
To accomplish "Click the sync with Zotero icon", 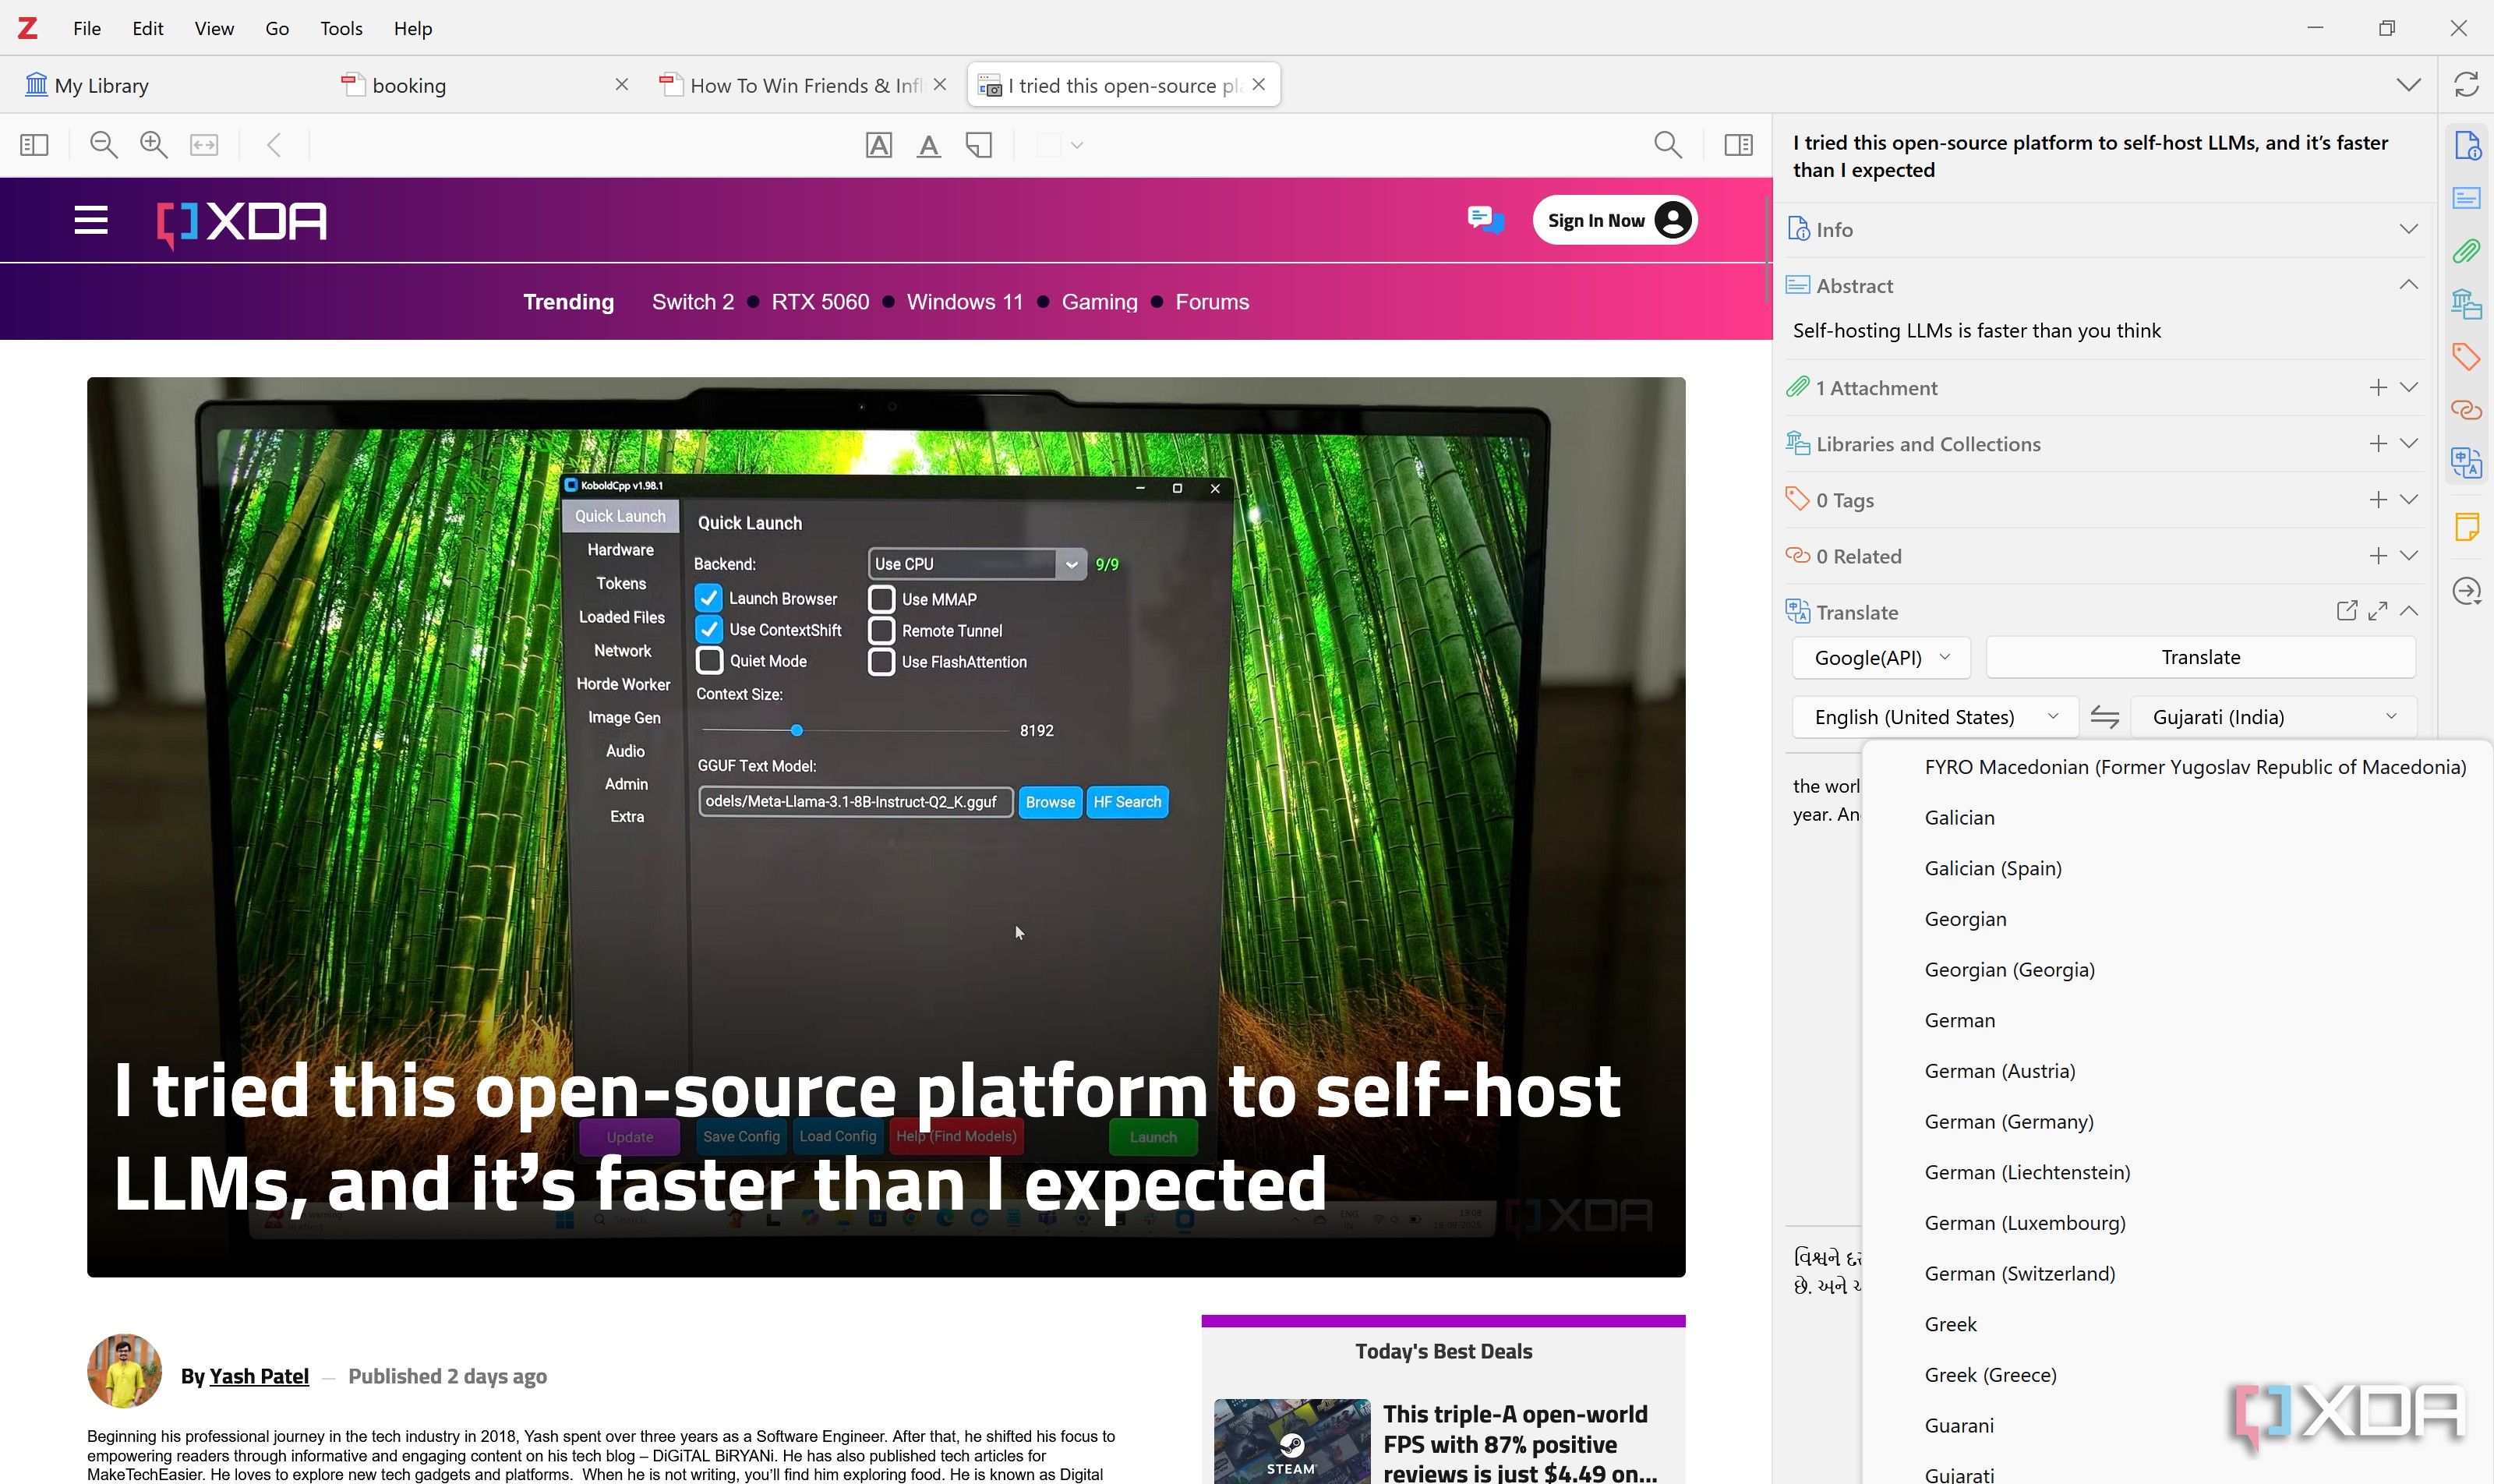I will [2466, 84].
